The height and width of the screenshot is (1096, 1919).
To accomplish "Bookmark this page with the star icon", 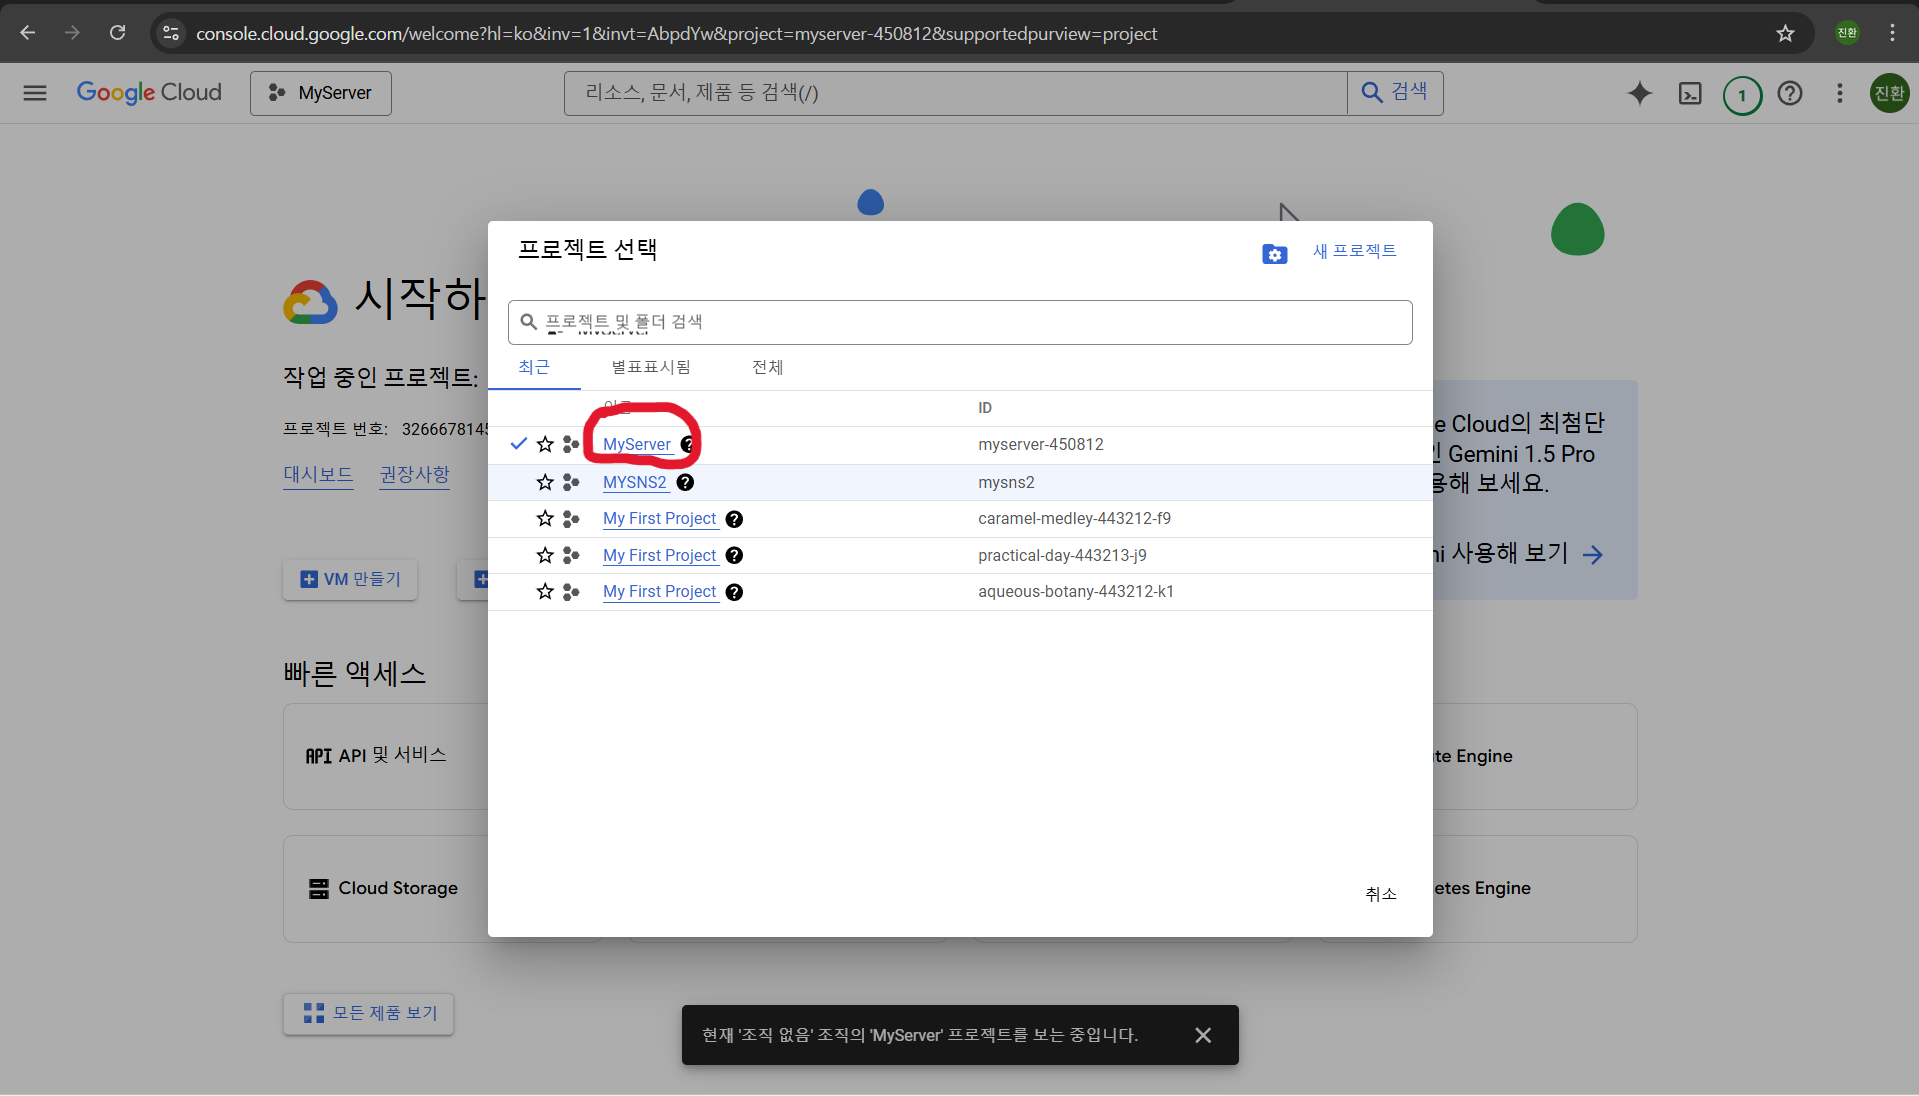I will click(x=1785, y=33).
